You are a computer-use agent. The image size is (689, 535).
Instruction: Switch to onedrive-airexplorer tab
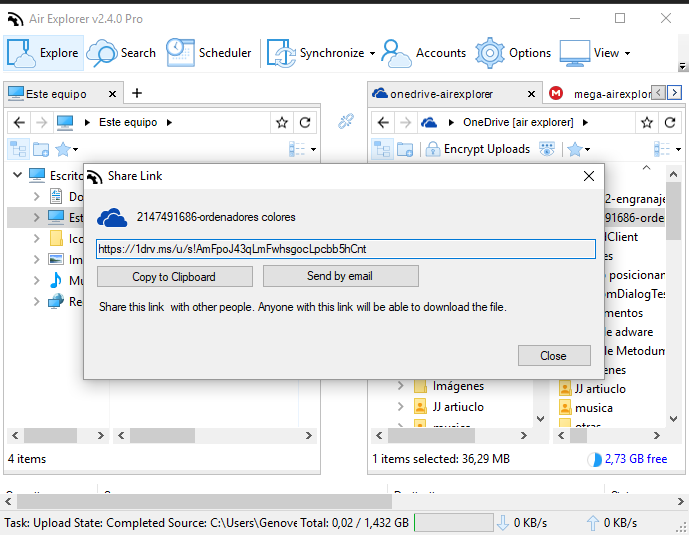[x=442, y=94]
